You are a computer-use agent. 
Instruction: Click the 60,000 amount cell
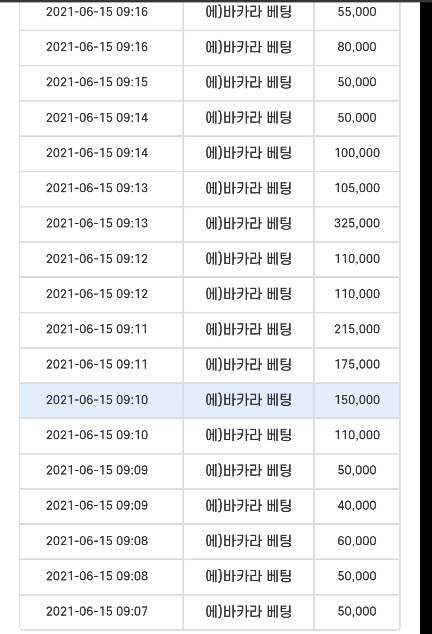point(357,541)
